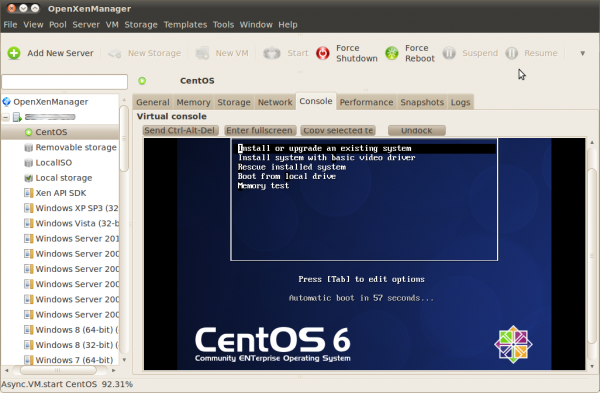Click the blurred host server icon

pos(17,117)
